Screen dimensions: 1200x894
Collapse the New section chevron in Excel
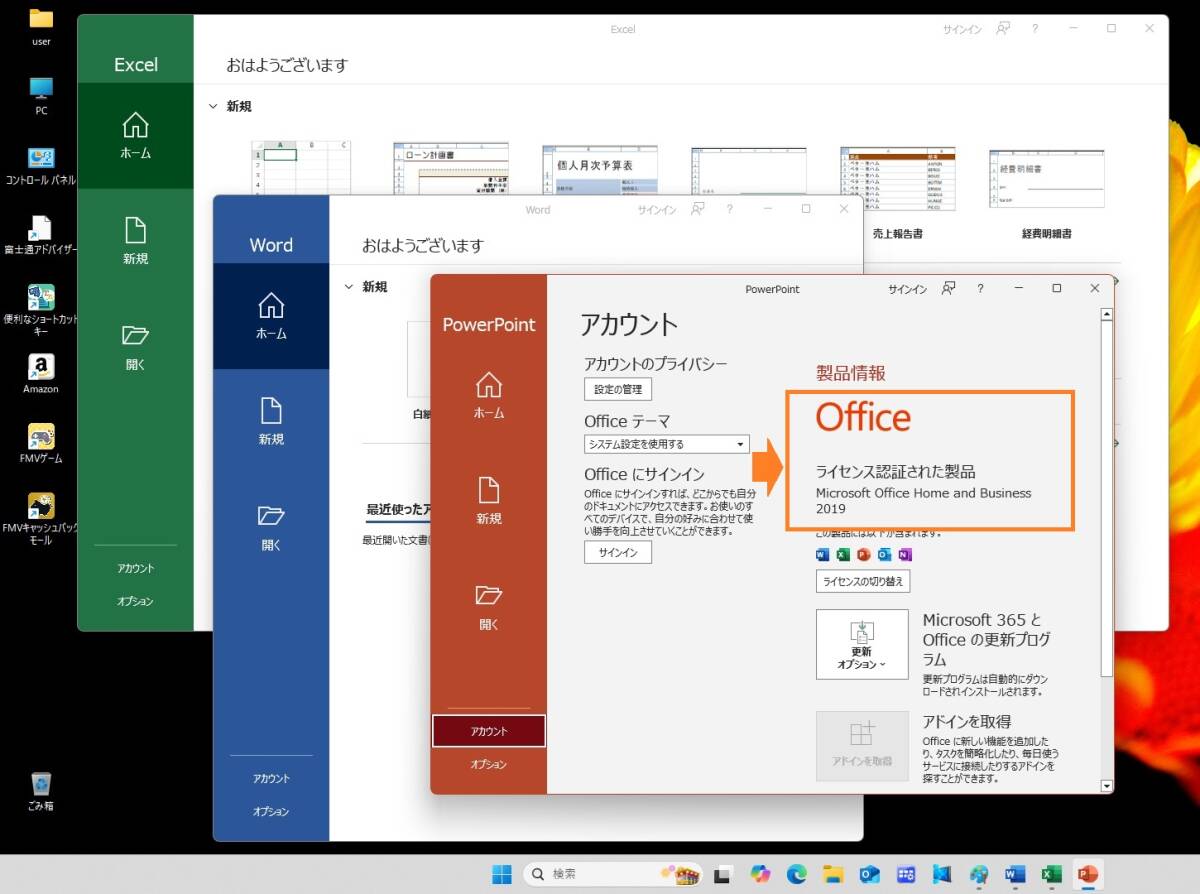[212, 106]
